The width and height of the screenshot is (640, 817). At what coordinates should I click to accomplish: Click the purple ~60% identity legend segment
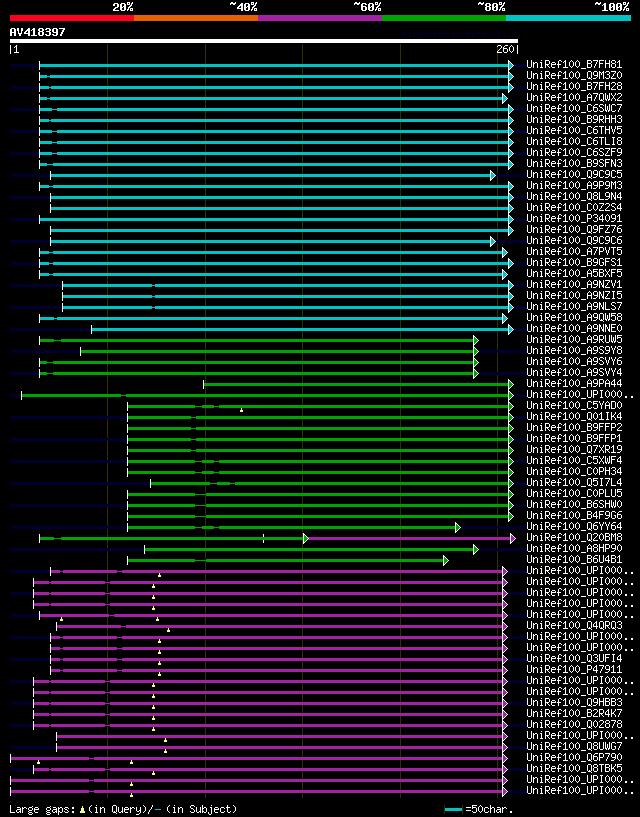320,18
